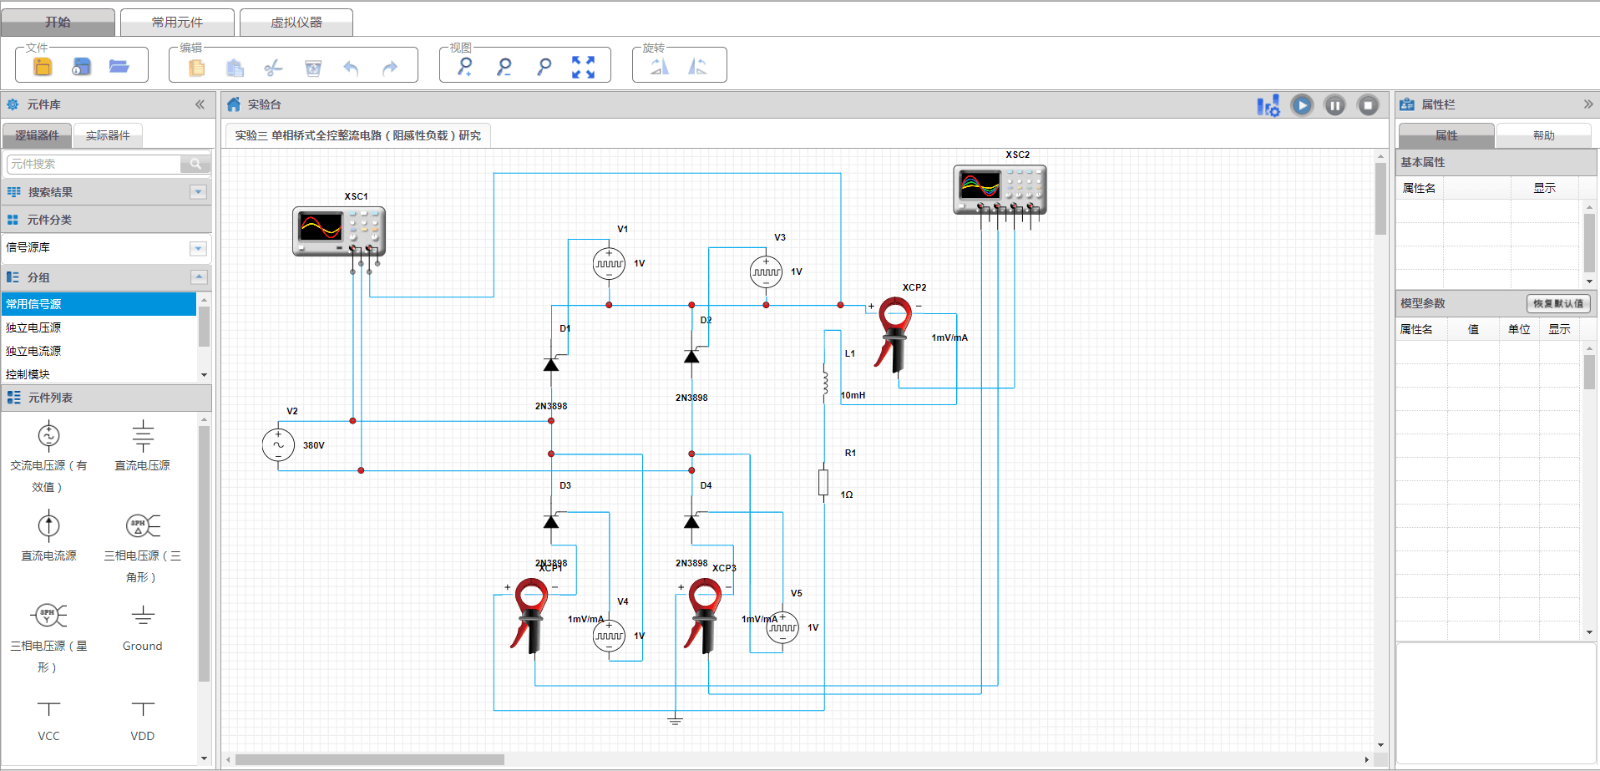Collapse the 元件库 panel
The image size is (1600, 771).
(x=200, y=104)
